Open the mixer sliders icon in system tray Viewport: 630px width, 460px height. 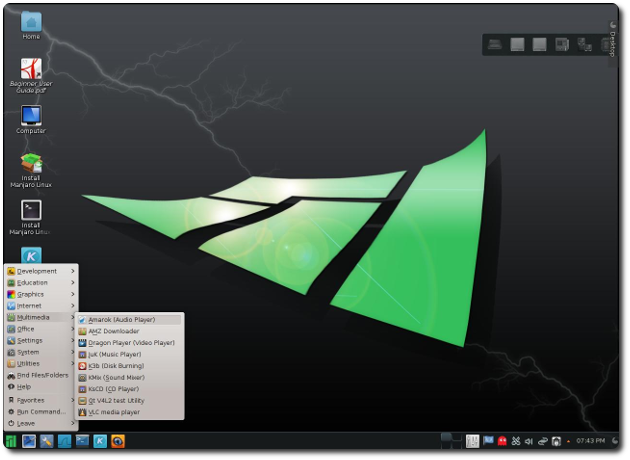[x=472, y=441]
